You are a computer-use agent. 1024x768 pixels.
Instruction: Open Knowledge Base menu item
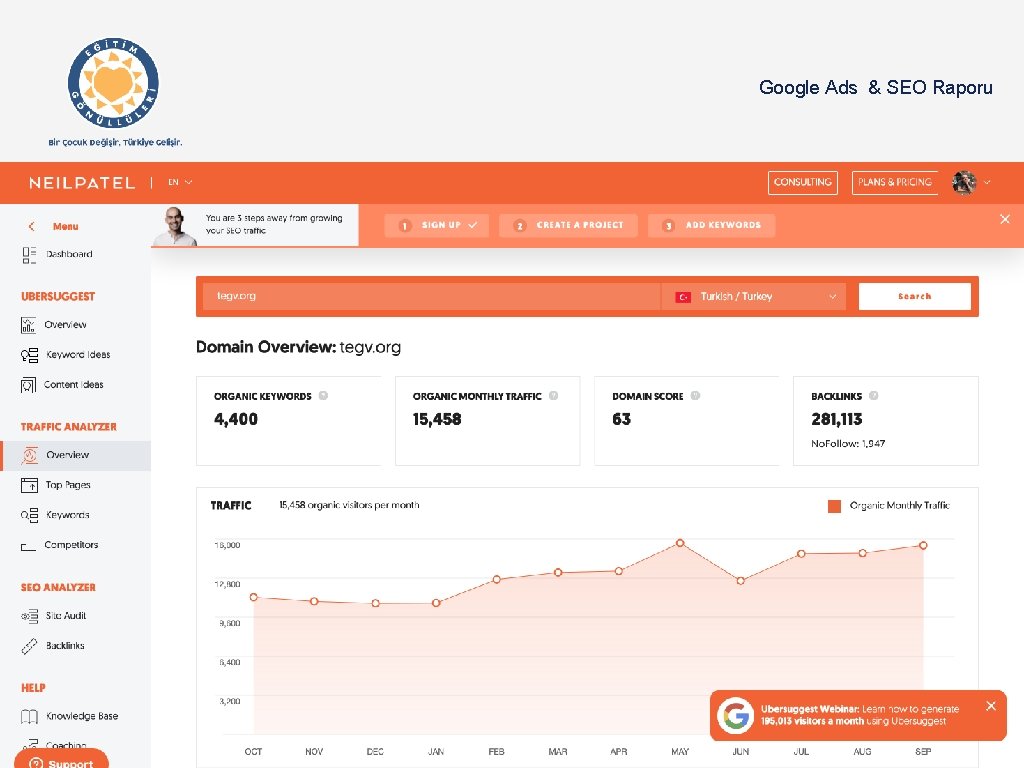click(82, 716)
